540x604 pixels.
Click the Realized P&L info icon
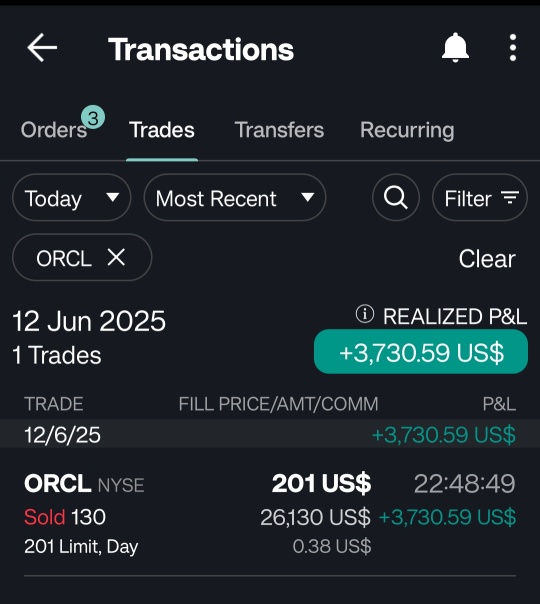(x=364, y=314)
